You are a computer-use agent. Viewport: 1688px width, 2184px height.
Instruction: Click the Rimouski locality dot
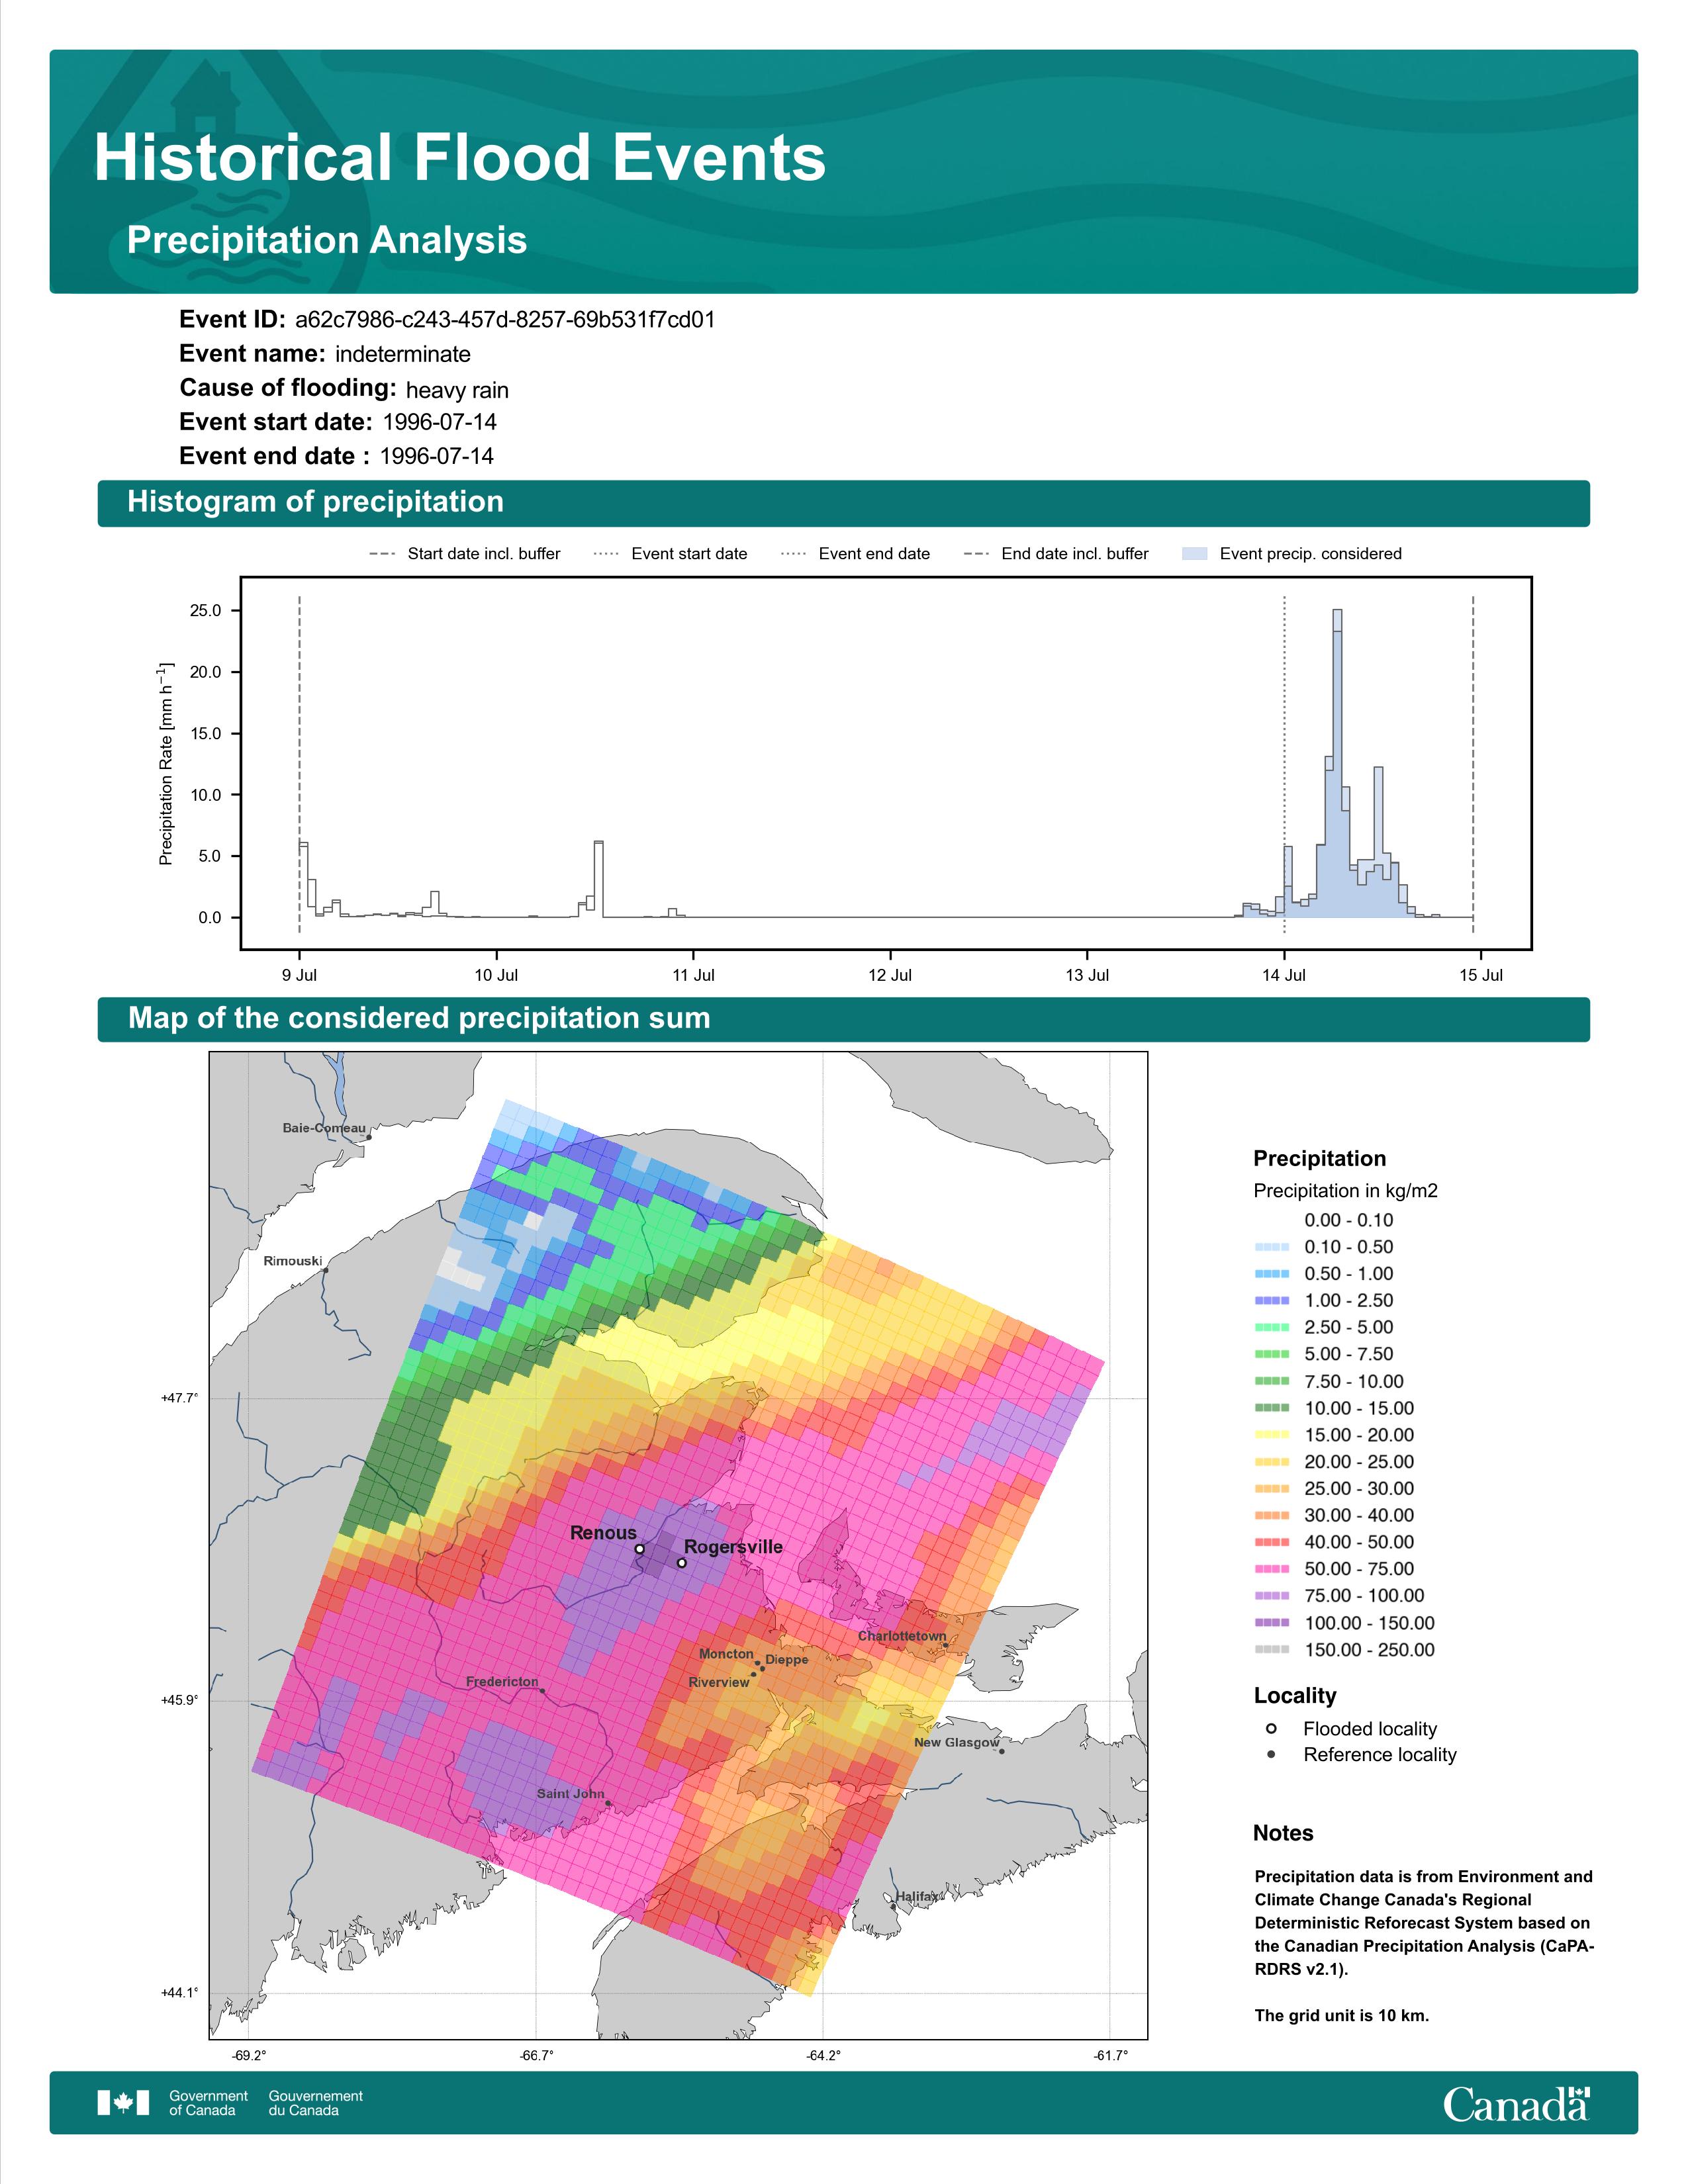pyautogui.click(x=326, y=1271)
